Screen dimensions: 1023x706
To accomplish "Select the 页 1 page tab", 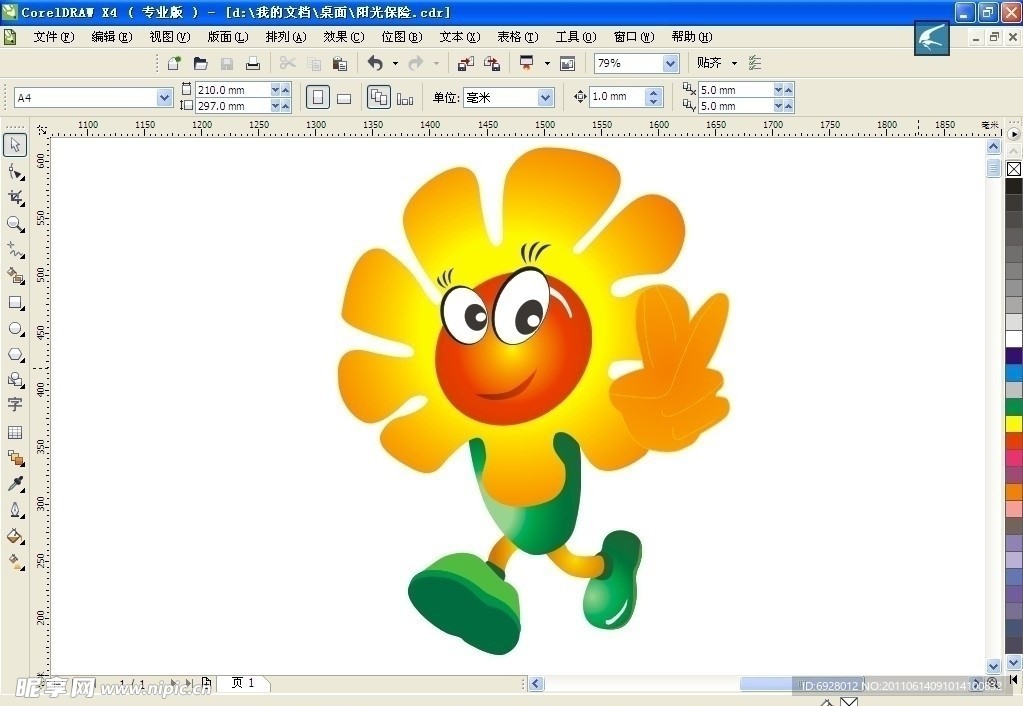I will click(x=243, y=683).
